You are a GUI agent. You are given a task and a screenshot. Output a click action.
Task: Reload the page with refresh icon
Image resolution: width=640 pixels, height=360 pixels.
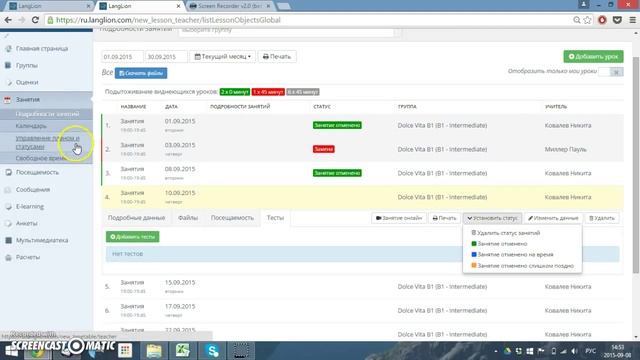35,20
